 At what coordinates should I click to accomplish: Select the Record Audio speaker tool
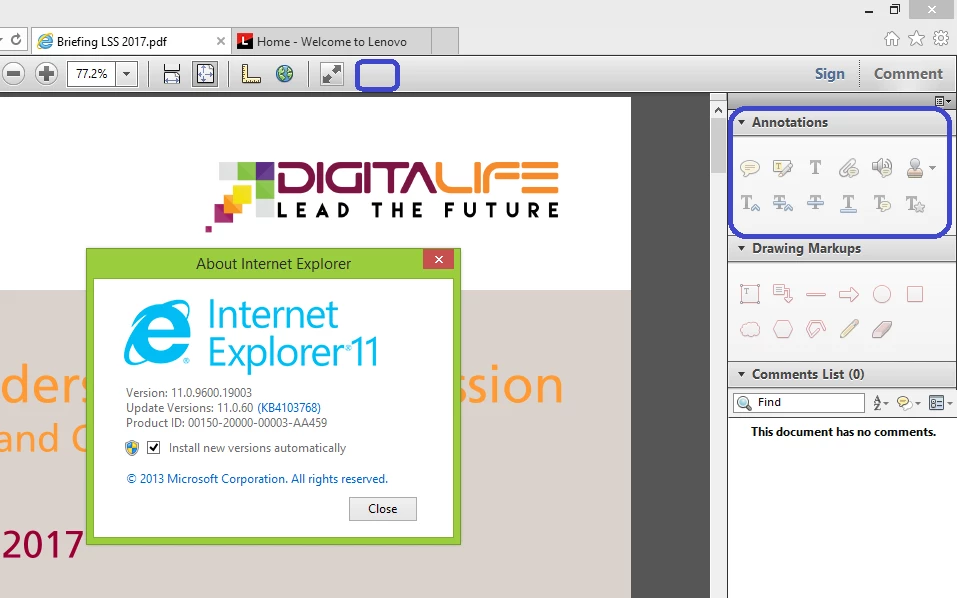point(882,167)
